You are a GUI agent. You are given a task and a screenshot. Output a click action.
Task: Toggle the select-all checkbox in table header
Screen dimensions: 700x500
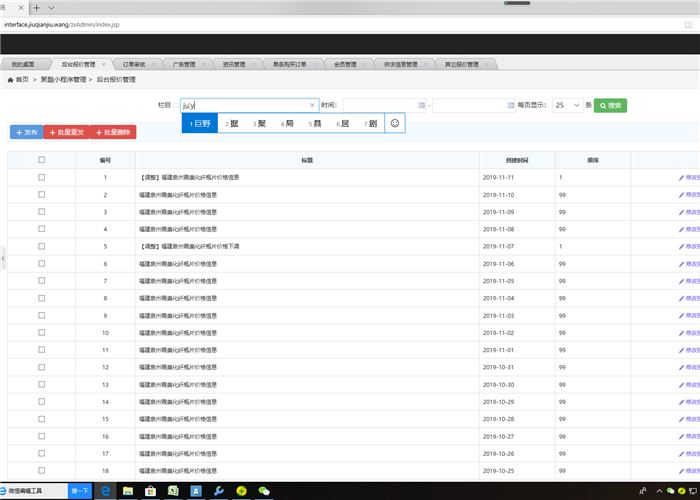41,160
